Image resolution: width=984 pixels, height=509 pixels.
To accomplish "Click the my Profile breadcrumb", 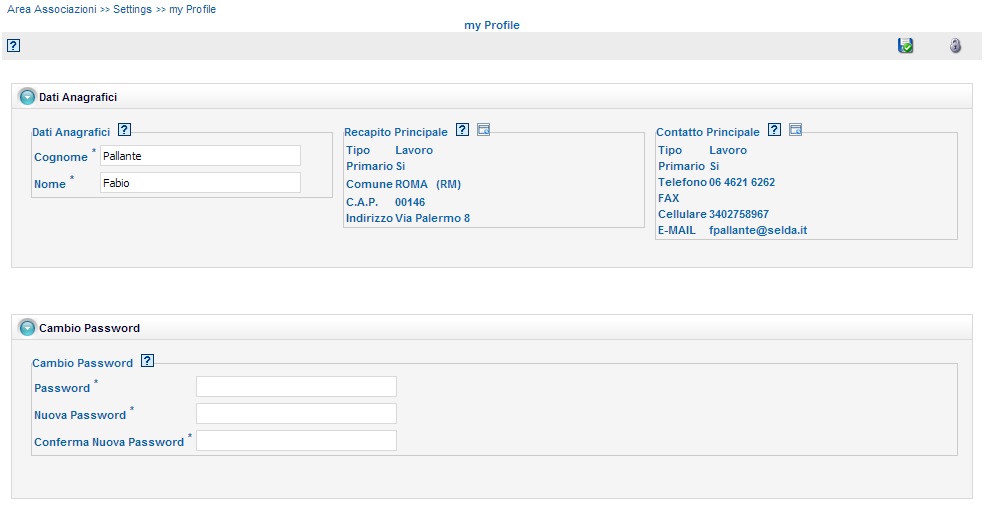I will pyautogui.click(x=193, y=9).
